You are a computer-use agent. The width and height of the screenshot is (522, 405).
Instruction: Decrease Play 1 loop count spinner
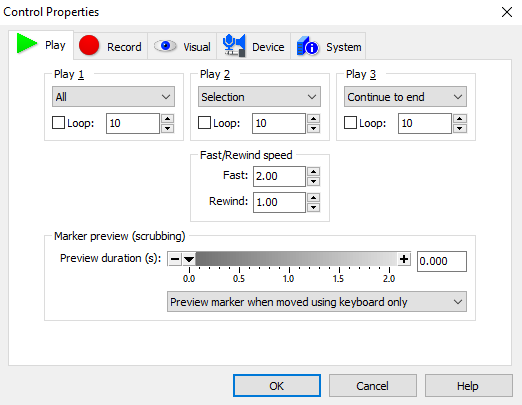click(x=167, y=128)
